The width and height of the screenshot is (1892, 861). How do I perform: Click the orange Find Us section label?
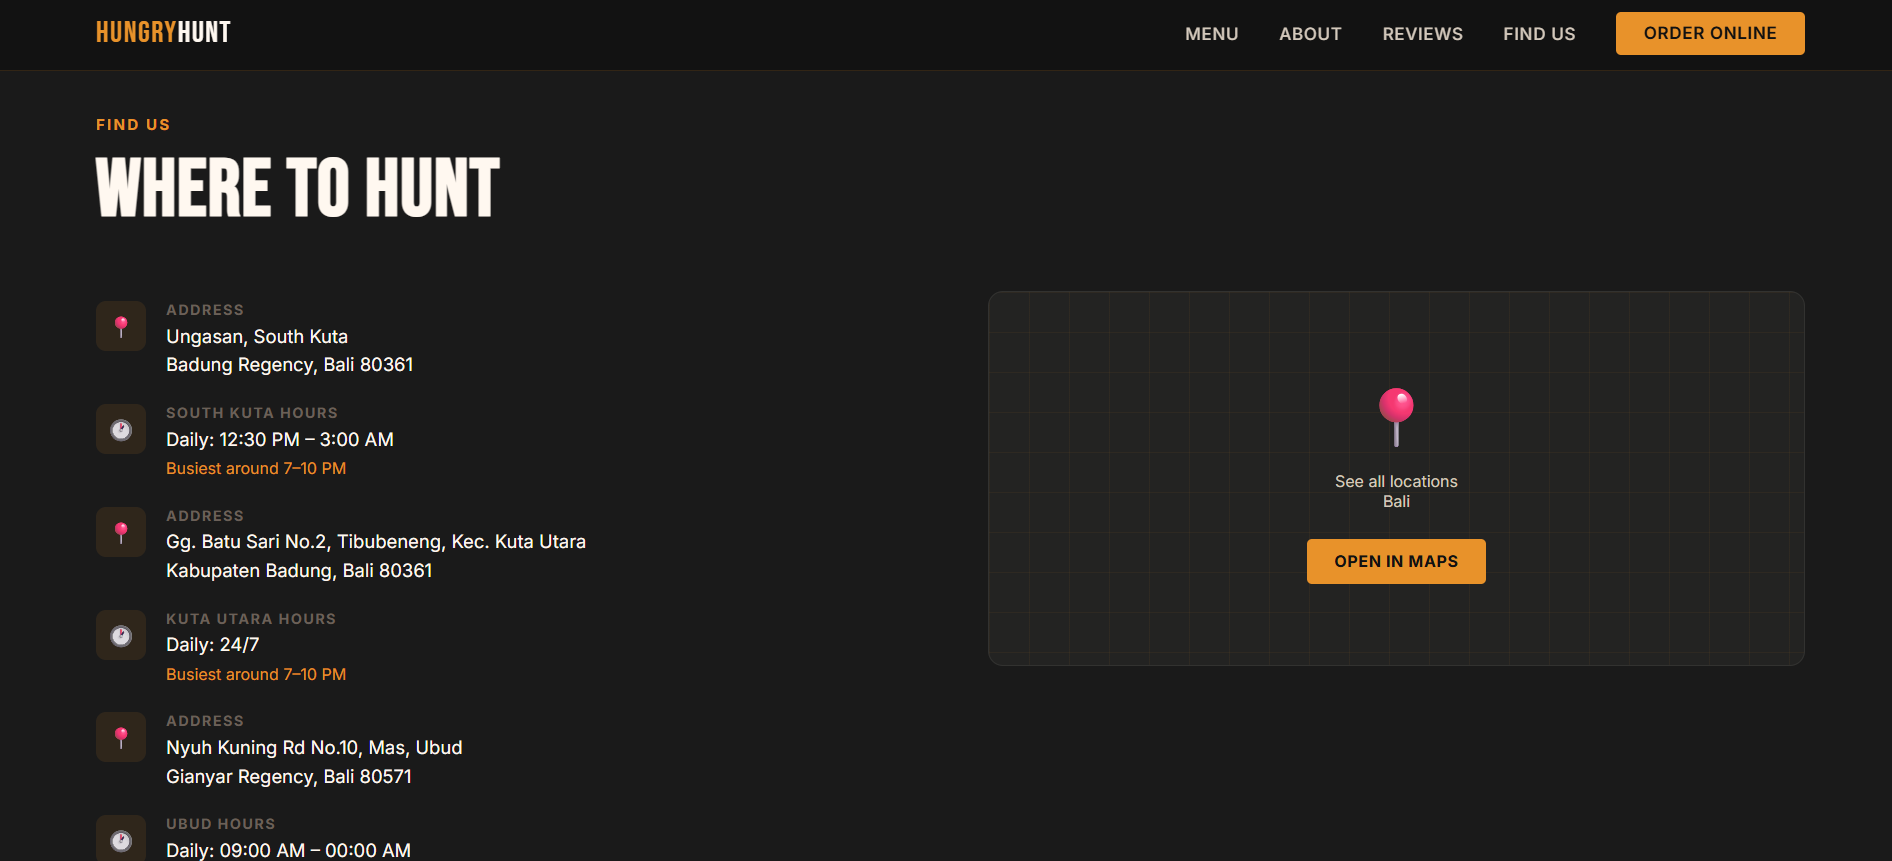[133, 125]
